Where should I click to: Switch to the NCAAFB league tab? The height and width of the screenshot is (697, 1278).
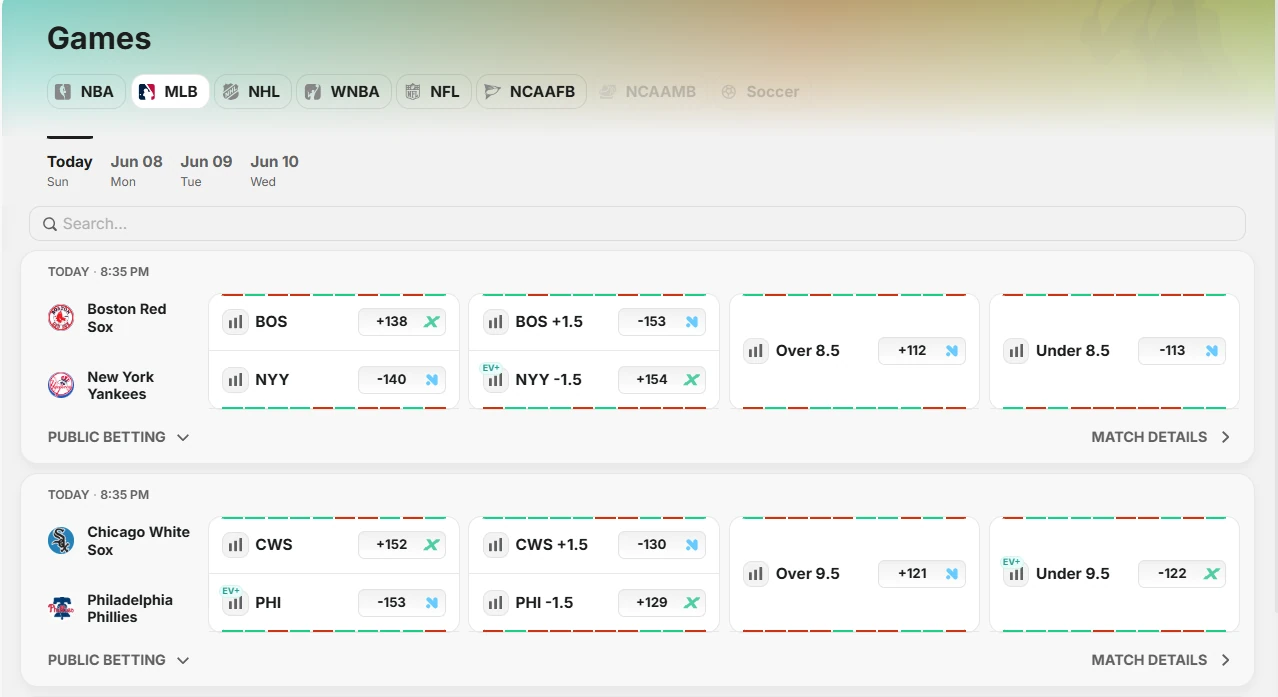click(x=531, y=92)
